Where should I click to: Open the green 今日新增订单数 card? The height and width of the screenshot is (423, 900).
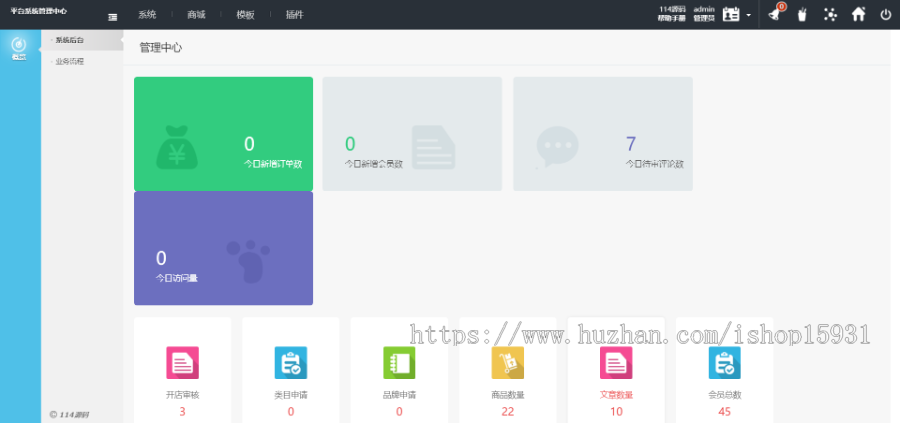click(x=223, y=134)
